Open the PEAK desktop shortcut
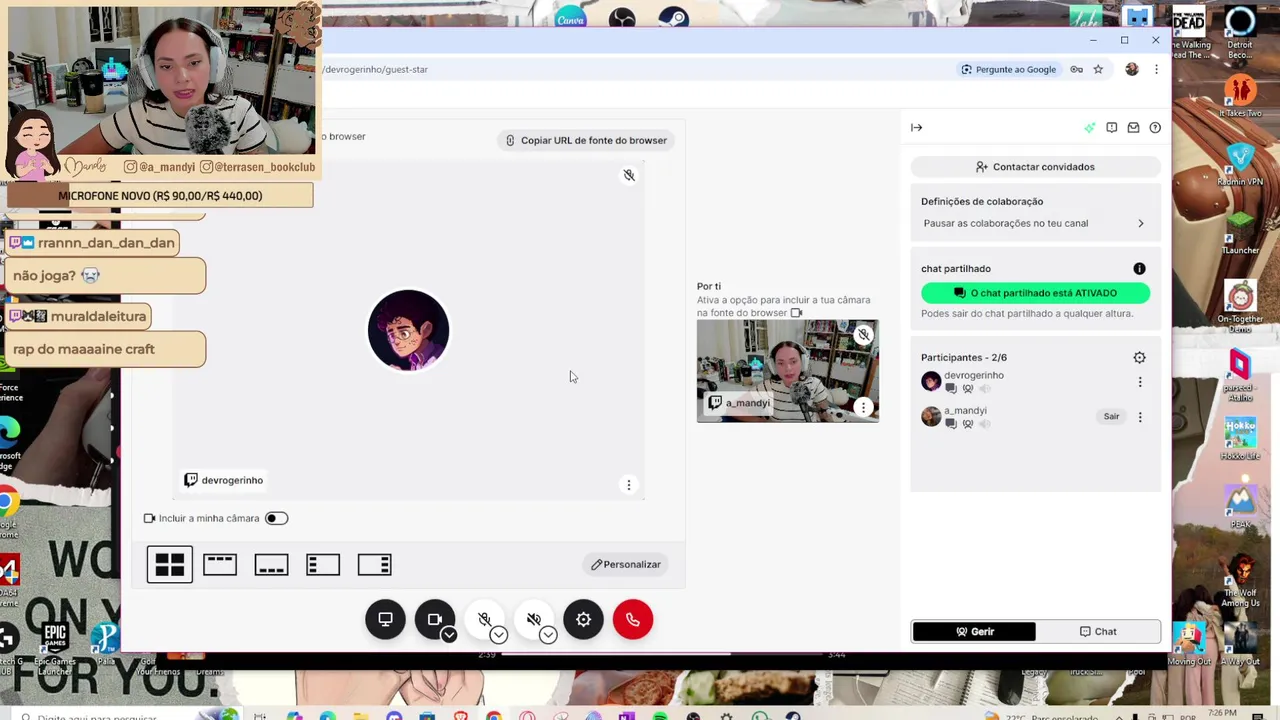1280x720 pixels. pos(1241,505)
